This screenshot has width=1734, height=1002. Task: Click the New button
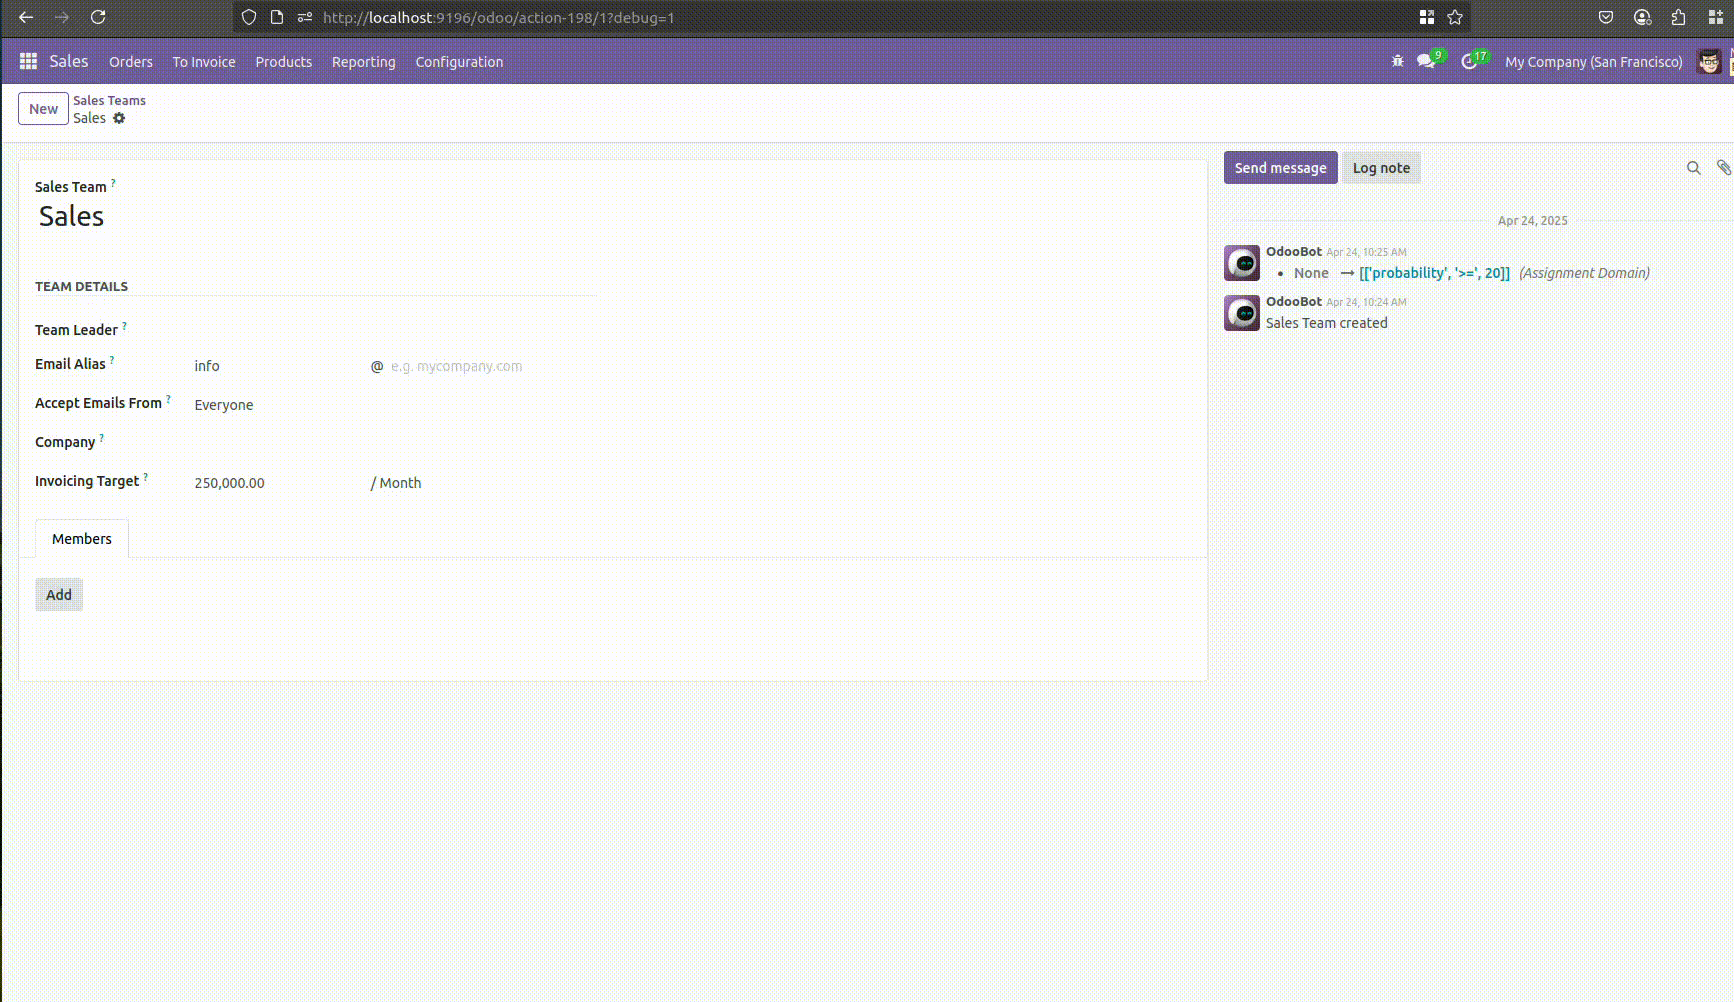coord(43,109)
